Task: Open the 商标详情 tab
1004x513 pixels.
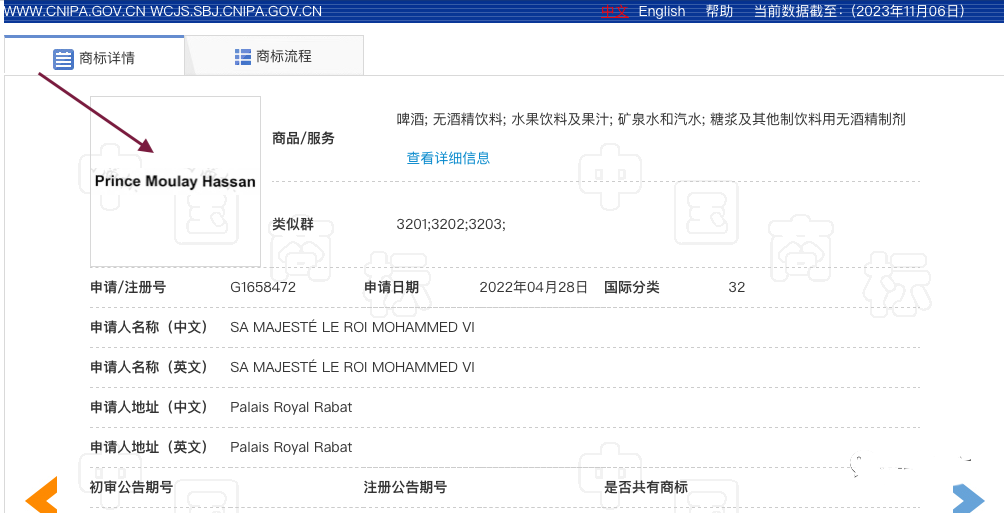Action: click(x=94, y=56)
